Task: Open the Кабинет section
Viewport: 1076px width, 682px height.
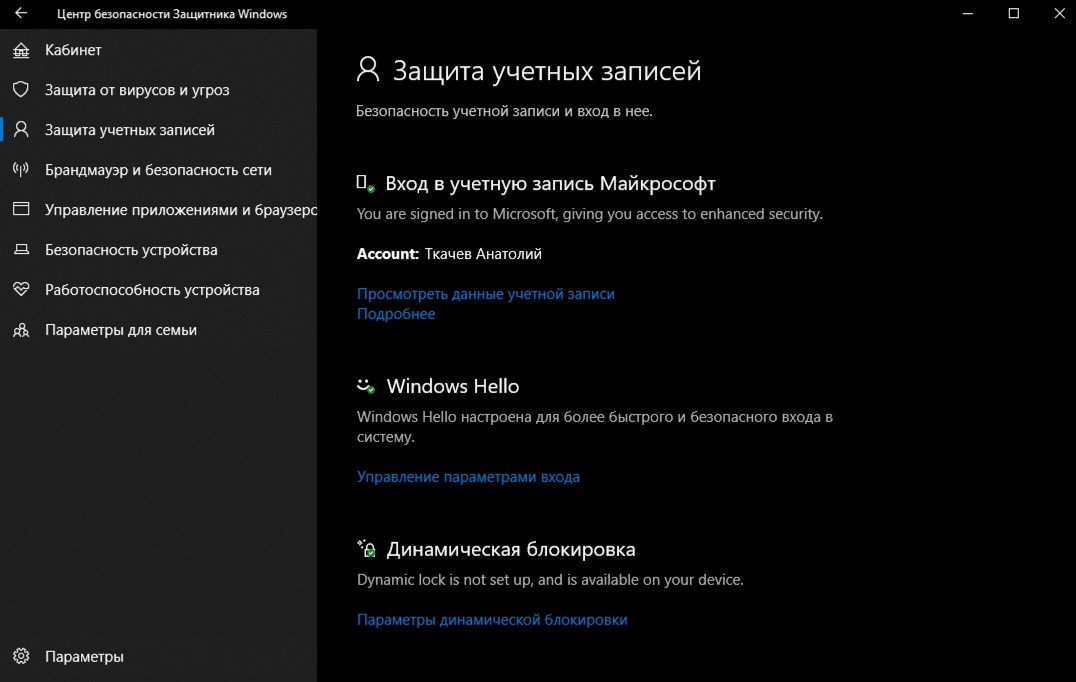Action: (x=159, y=50)
